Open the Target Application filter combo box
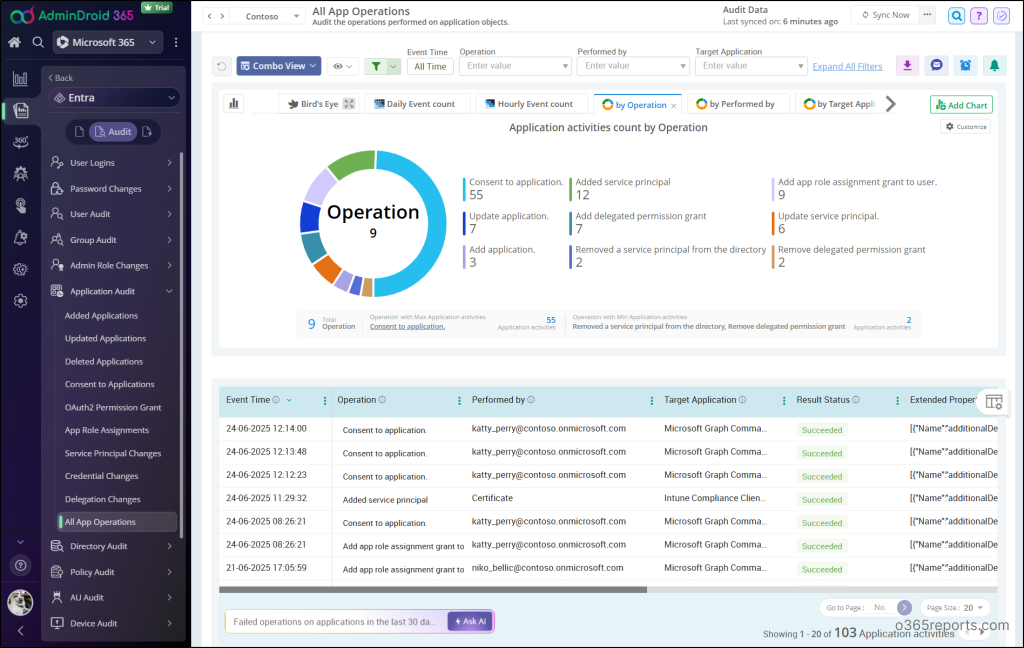 pos(751,66)
